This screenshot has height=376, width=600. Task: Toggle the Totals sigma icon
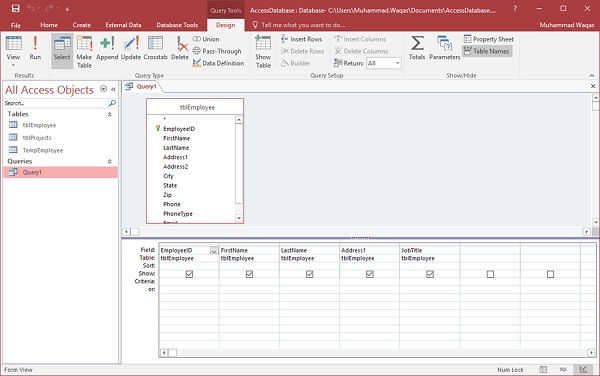[x=417, y=48]
